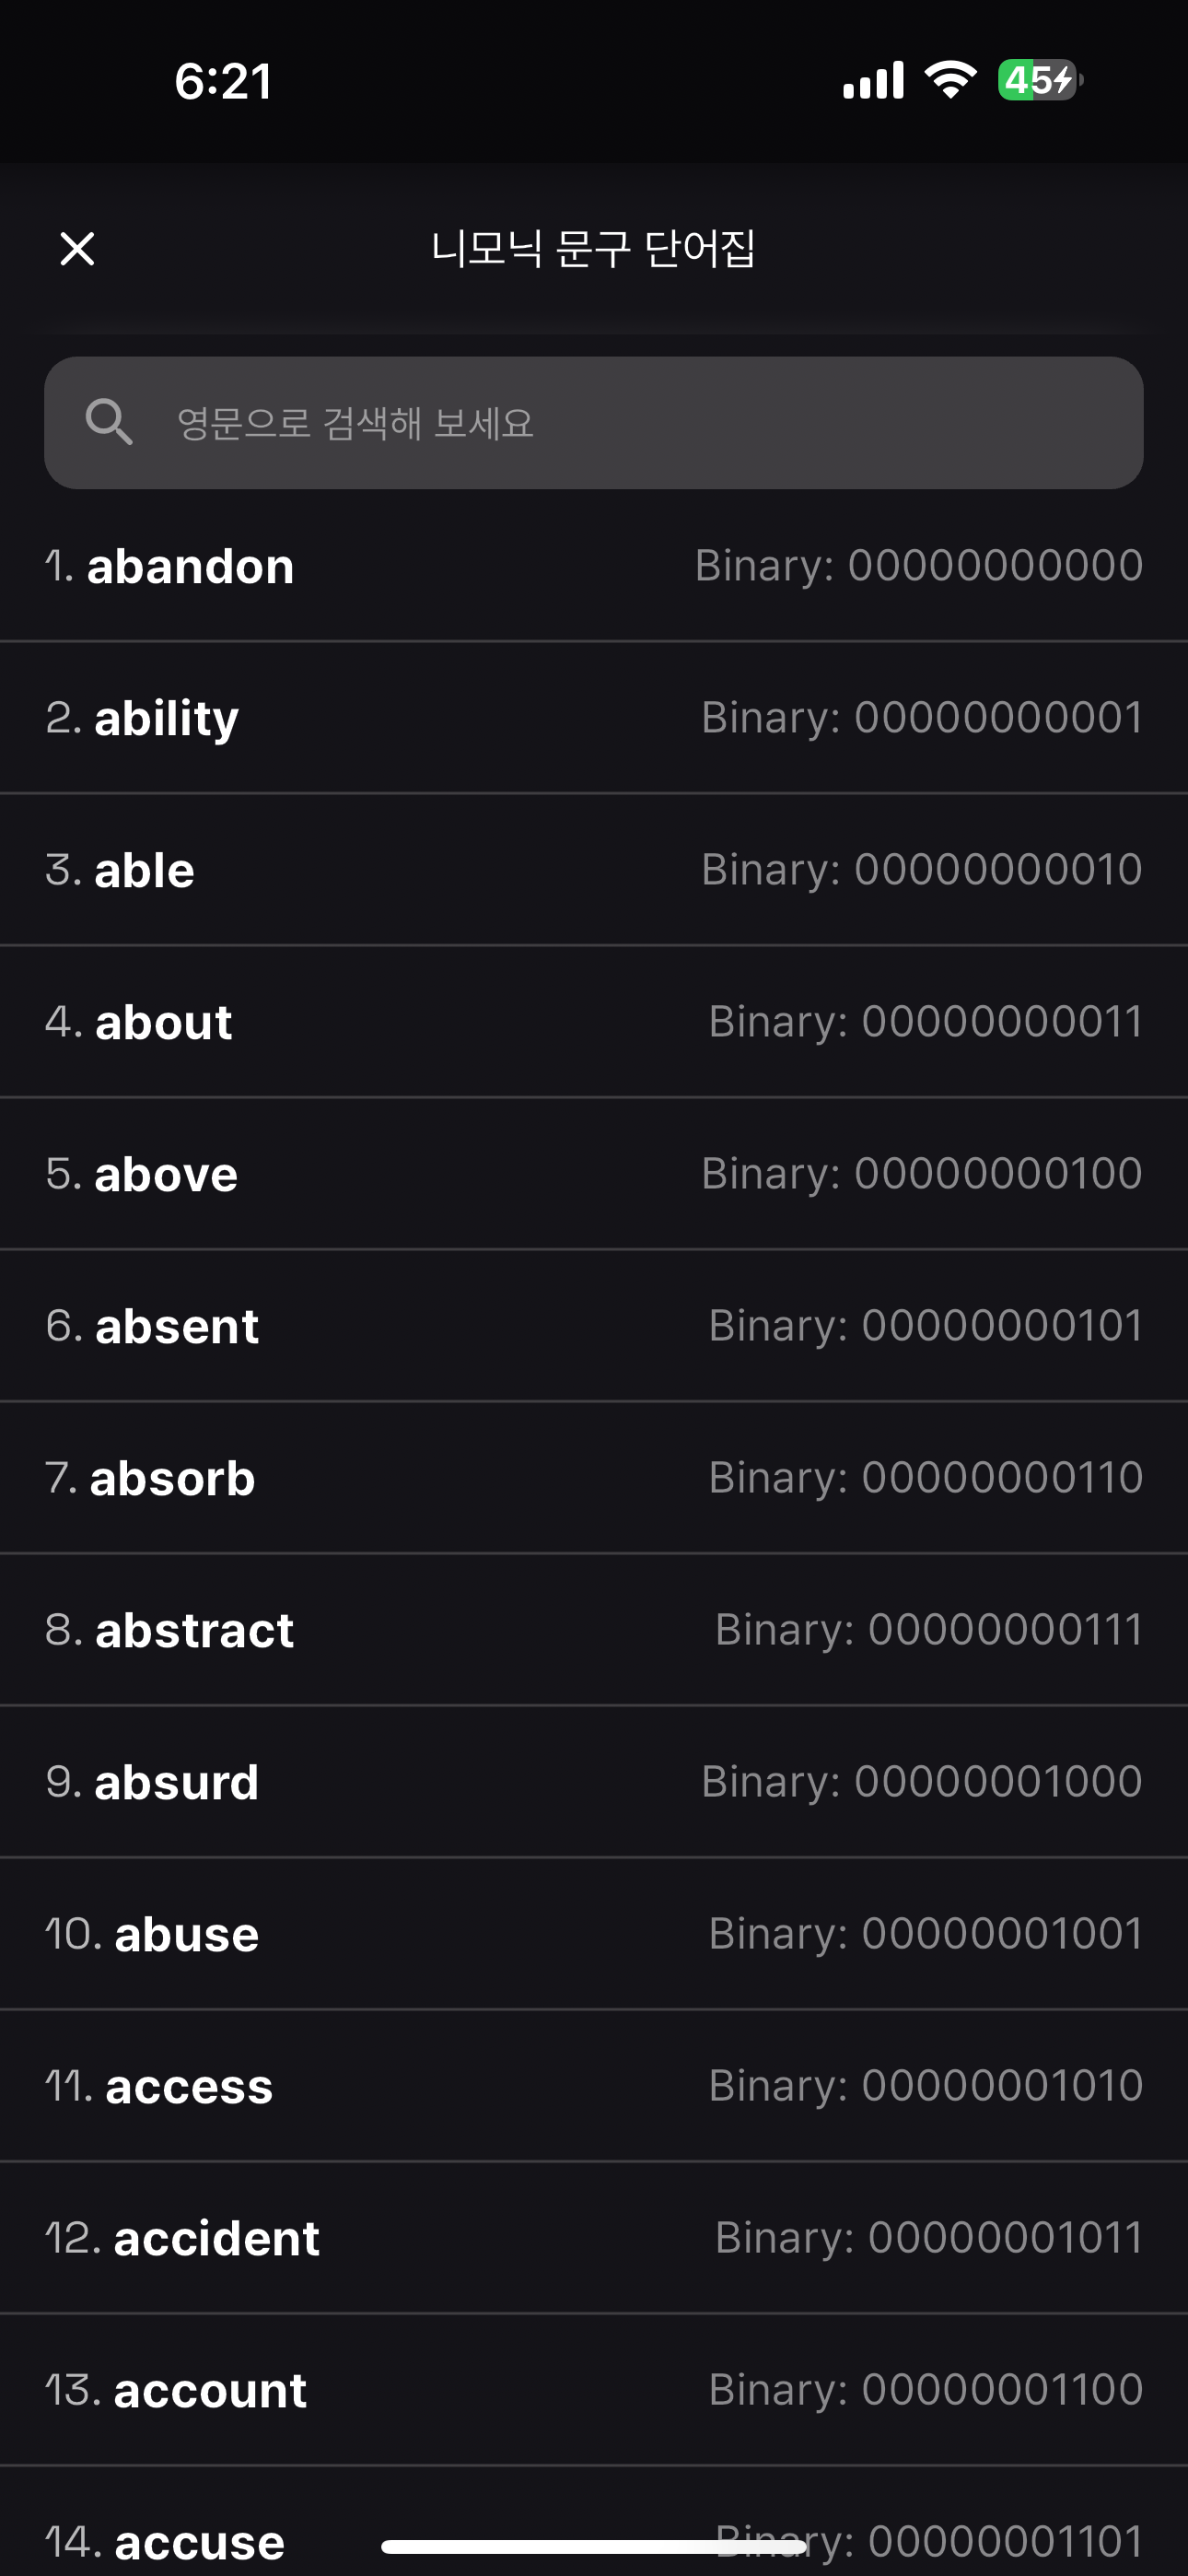The image size is (1188, 2576).
Task: Tap the "accident" word row
Action: (x=216, y=2239)
